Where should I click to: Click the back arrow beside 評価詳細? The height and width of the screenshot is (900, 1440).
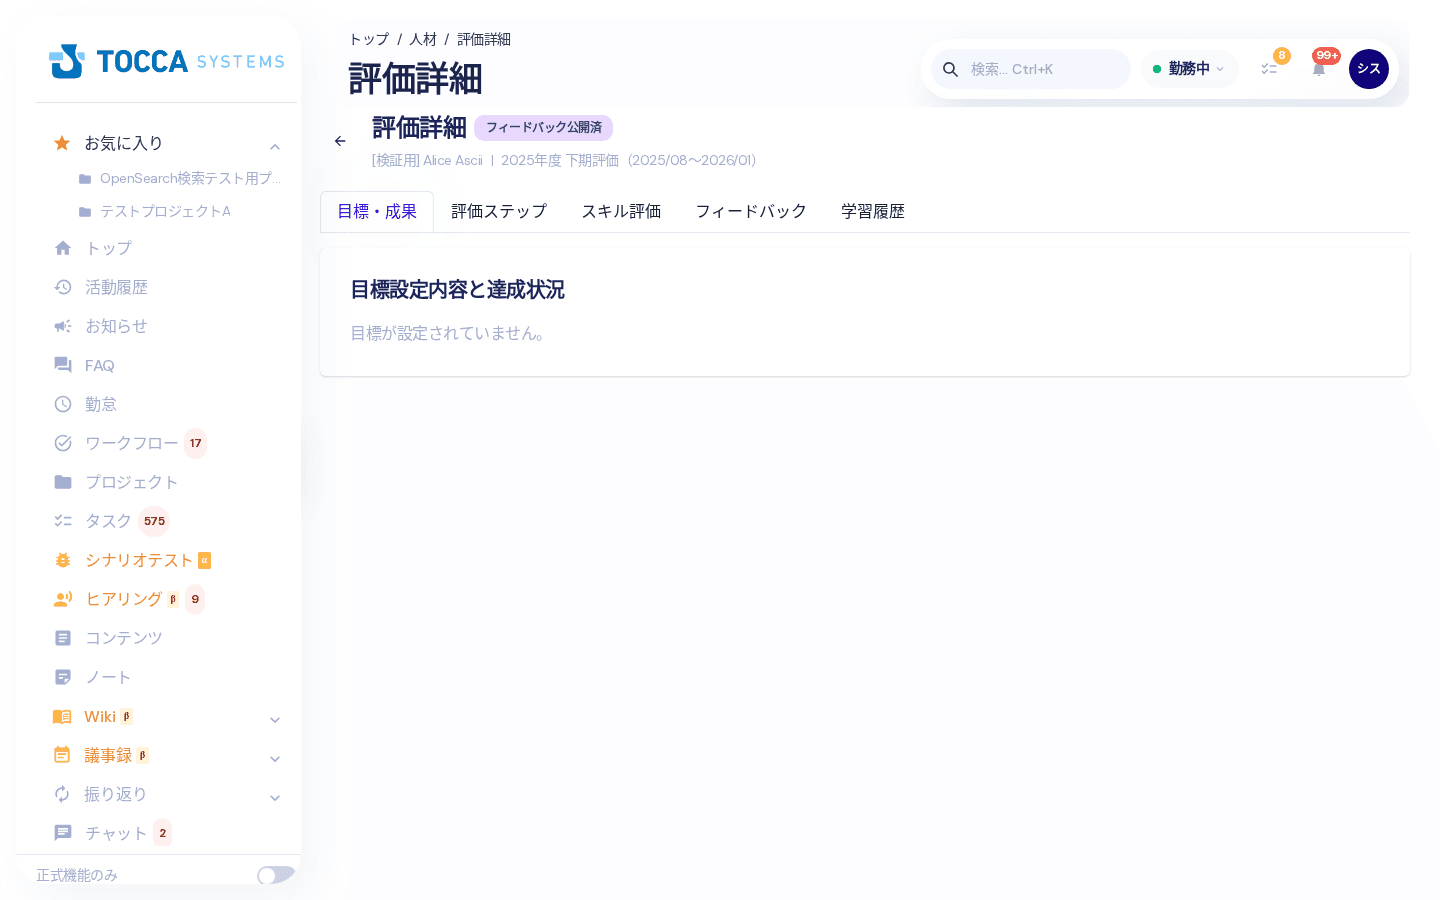pyautogui.click(x=340, y=141)
